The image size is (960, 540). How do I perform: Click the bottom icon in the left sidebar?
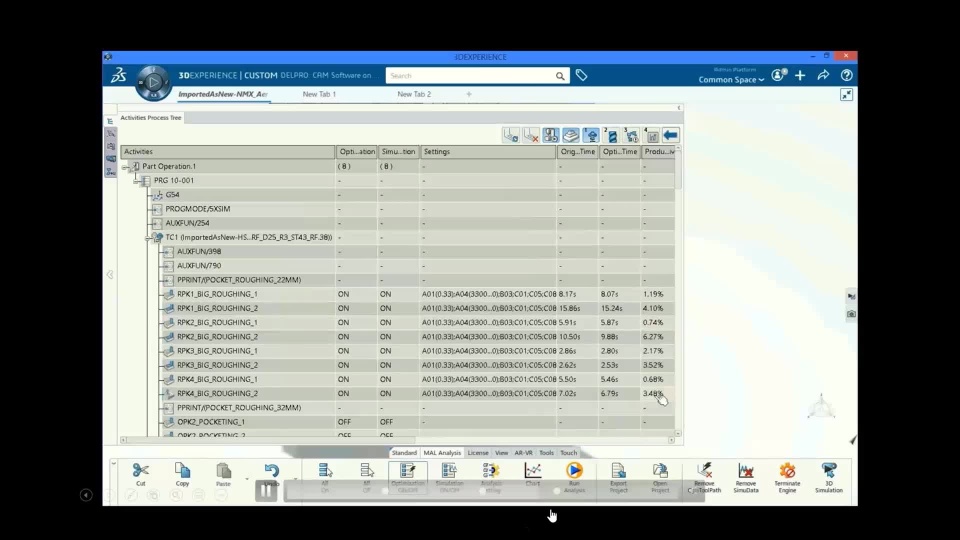click(110, 173)
